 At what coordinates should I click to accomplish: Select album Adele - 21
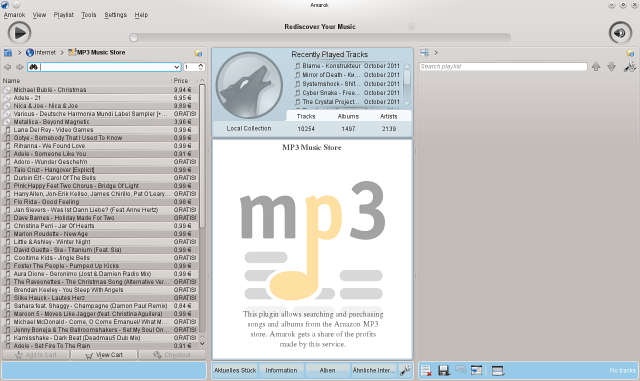pyautogui.click(x=100, y=98)
